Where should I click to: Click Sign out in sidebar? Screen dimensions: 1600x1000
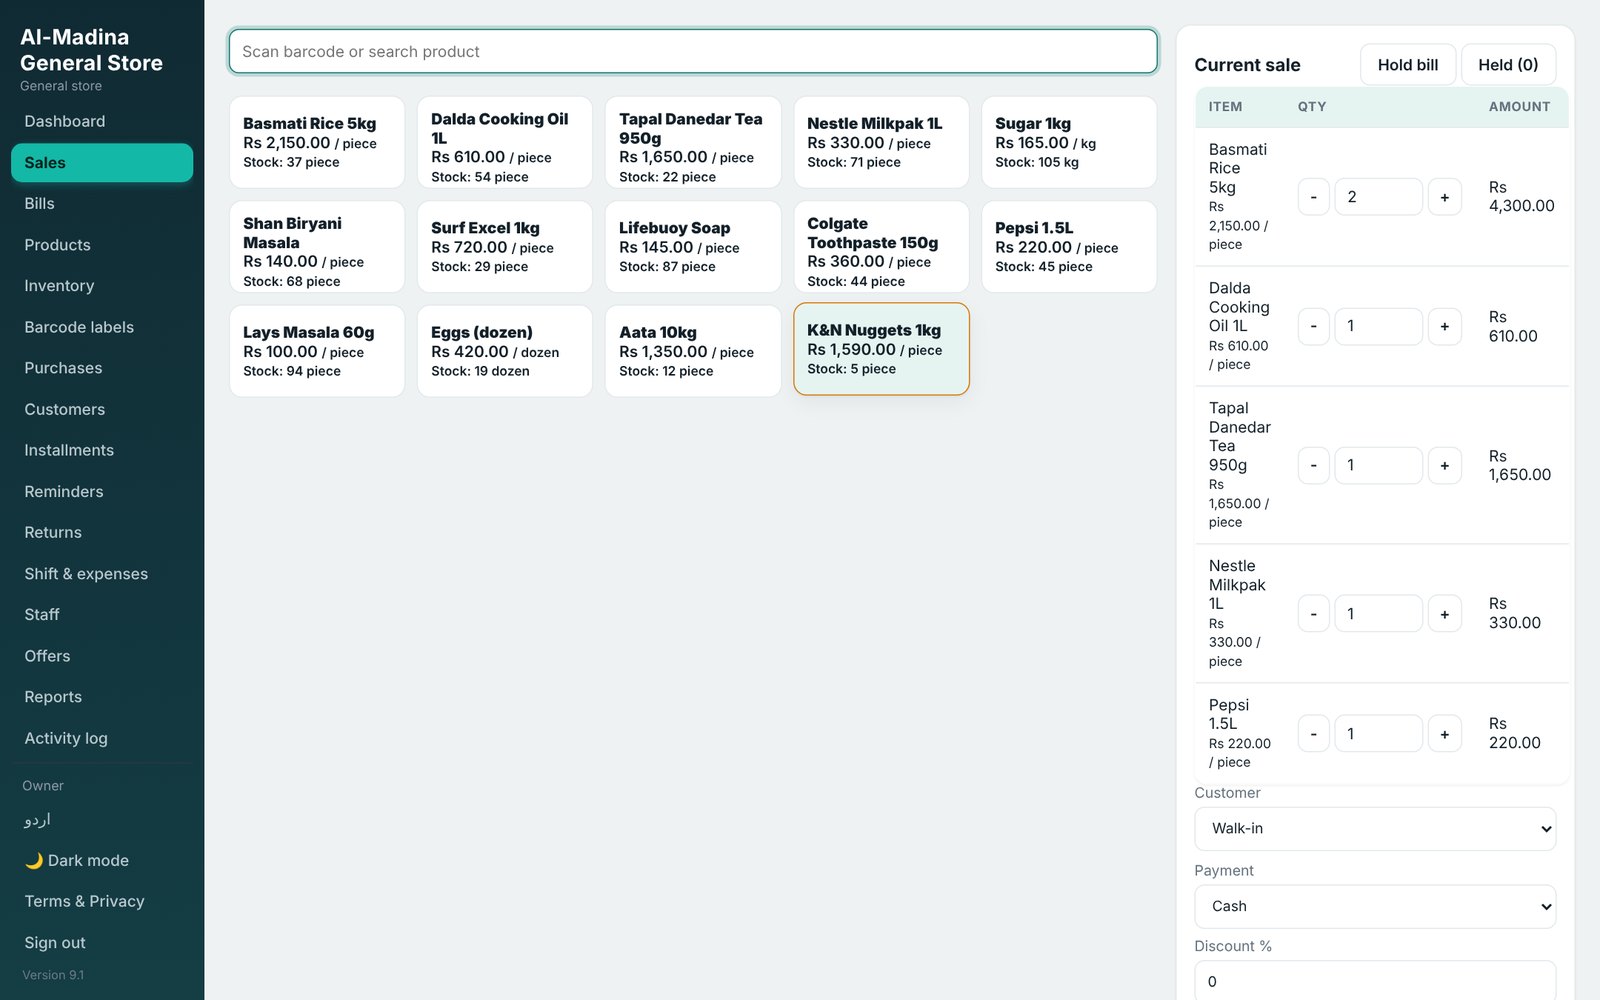[x=102, y=943]
